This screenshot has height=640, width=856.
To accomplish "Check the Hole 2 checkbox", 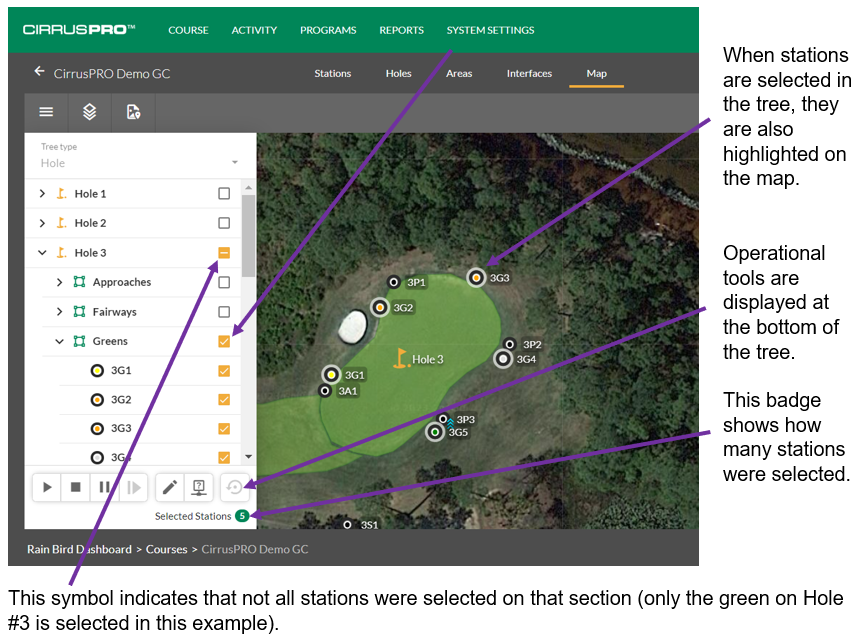I will (224, 223).
